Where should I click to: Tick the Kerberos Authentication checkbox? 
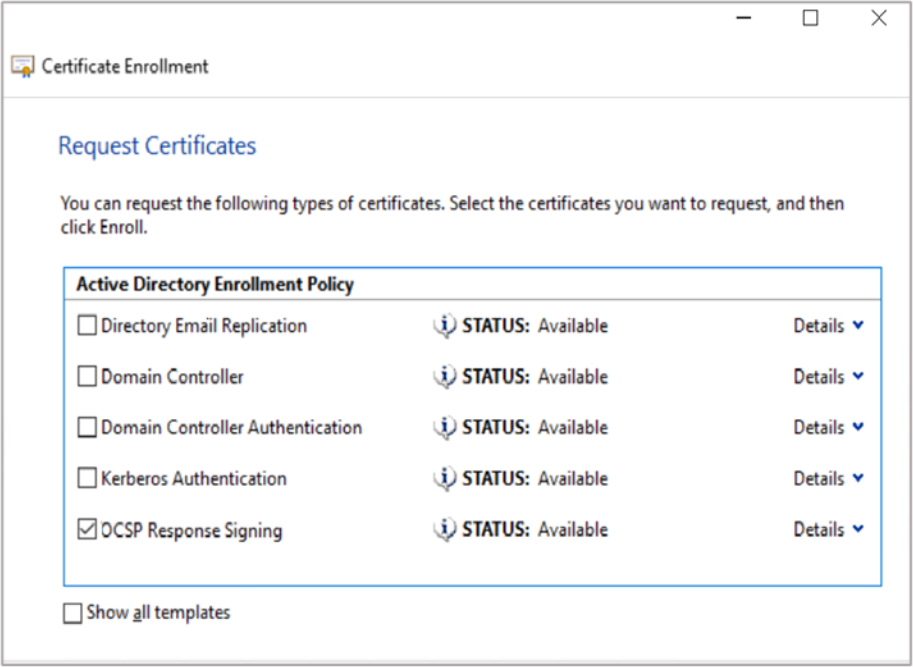[88, 479]
